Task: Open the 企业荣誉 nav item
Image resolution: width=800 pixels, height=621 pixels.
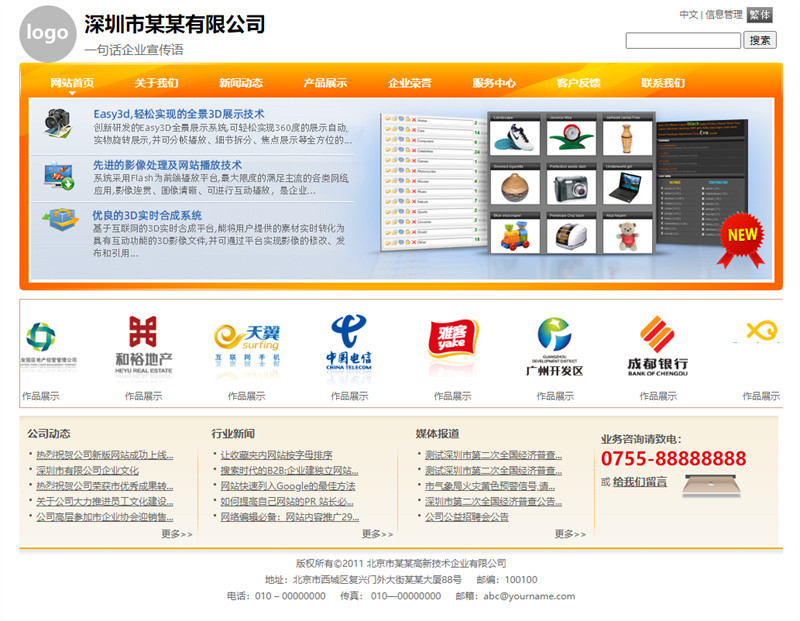Action: point(410,83)
